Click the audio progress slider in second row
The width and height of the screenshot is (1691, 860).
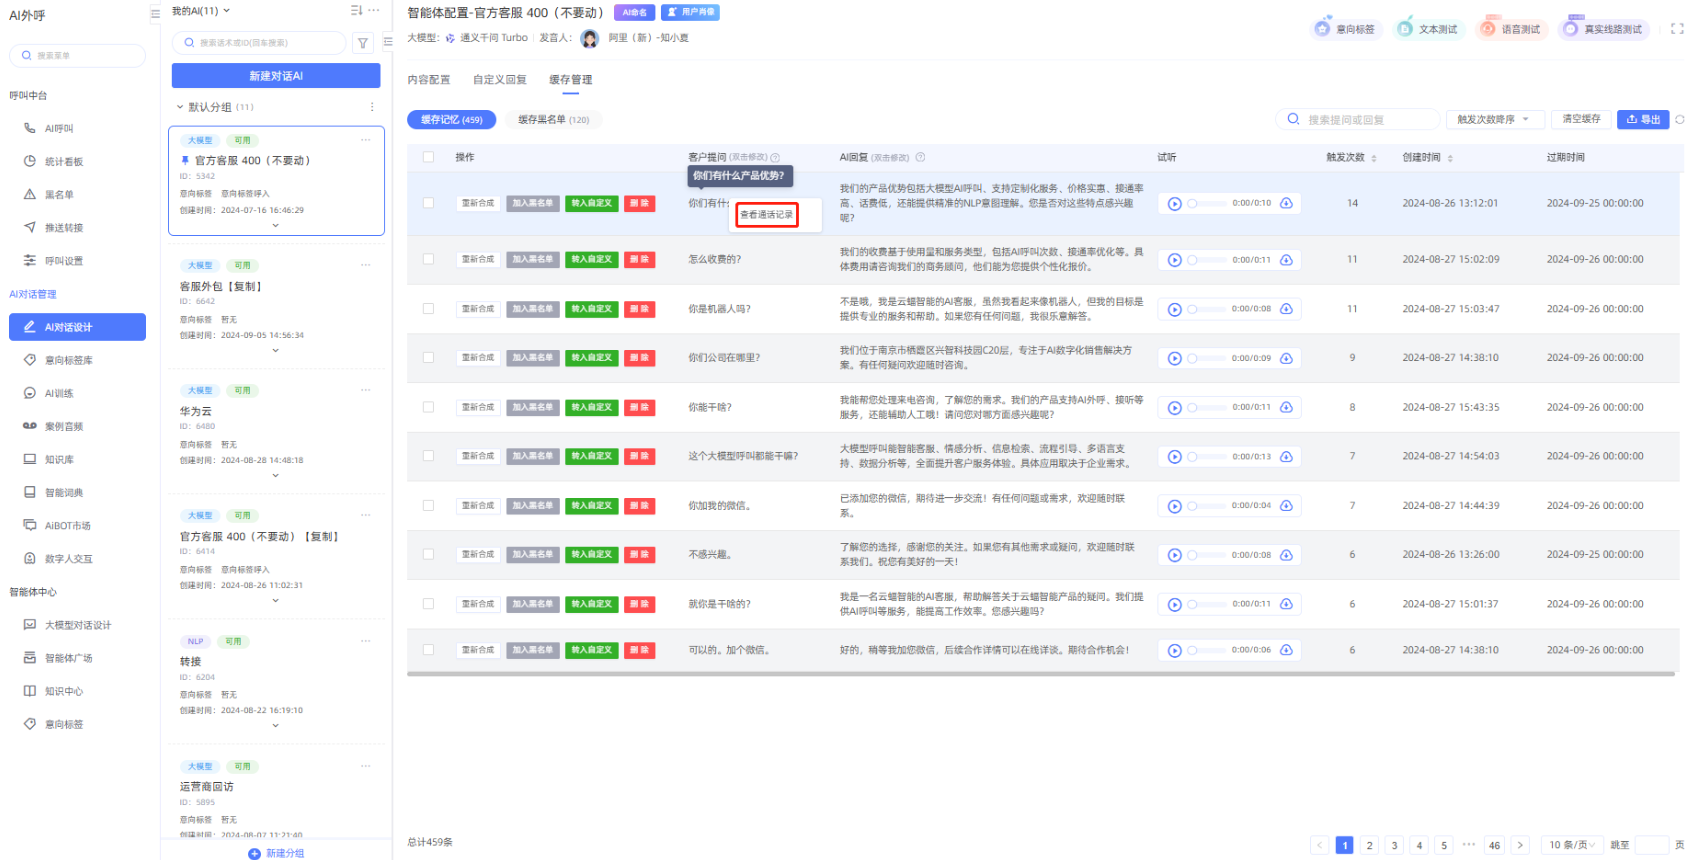point(1206,260)
